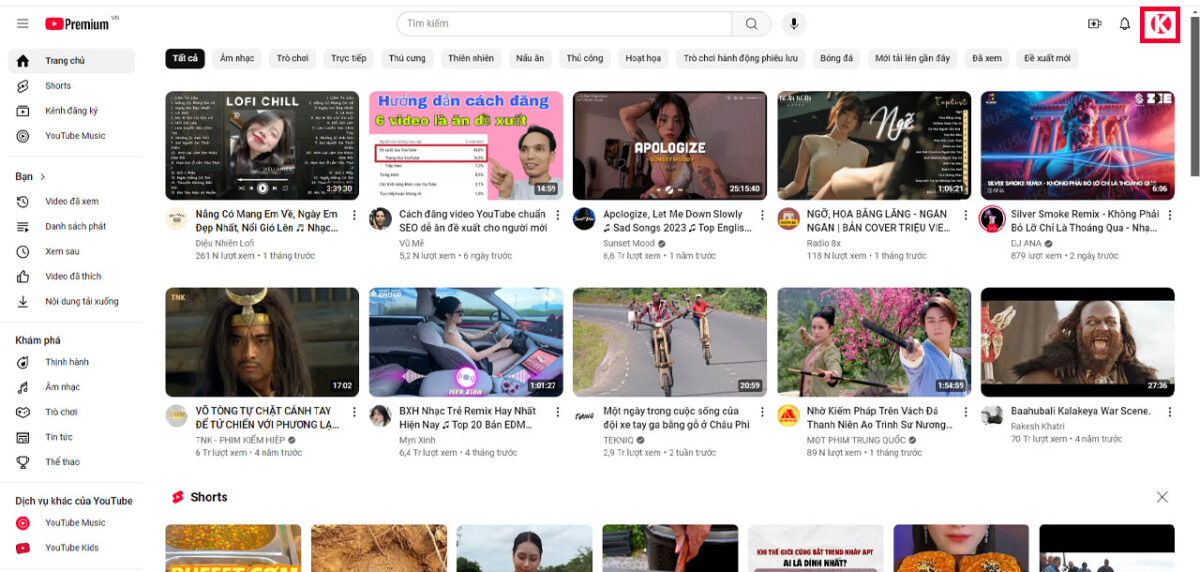Open Danh sách phát in sidebar
Image resolution: width=1200 pixels, height=572 pixels.
click(x=71, y=227)
